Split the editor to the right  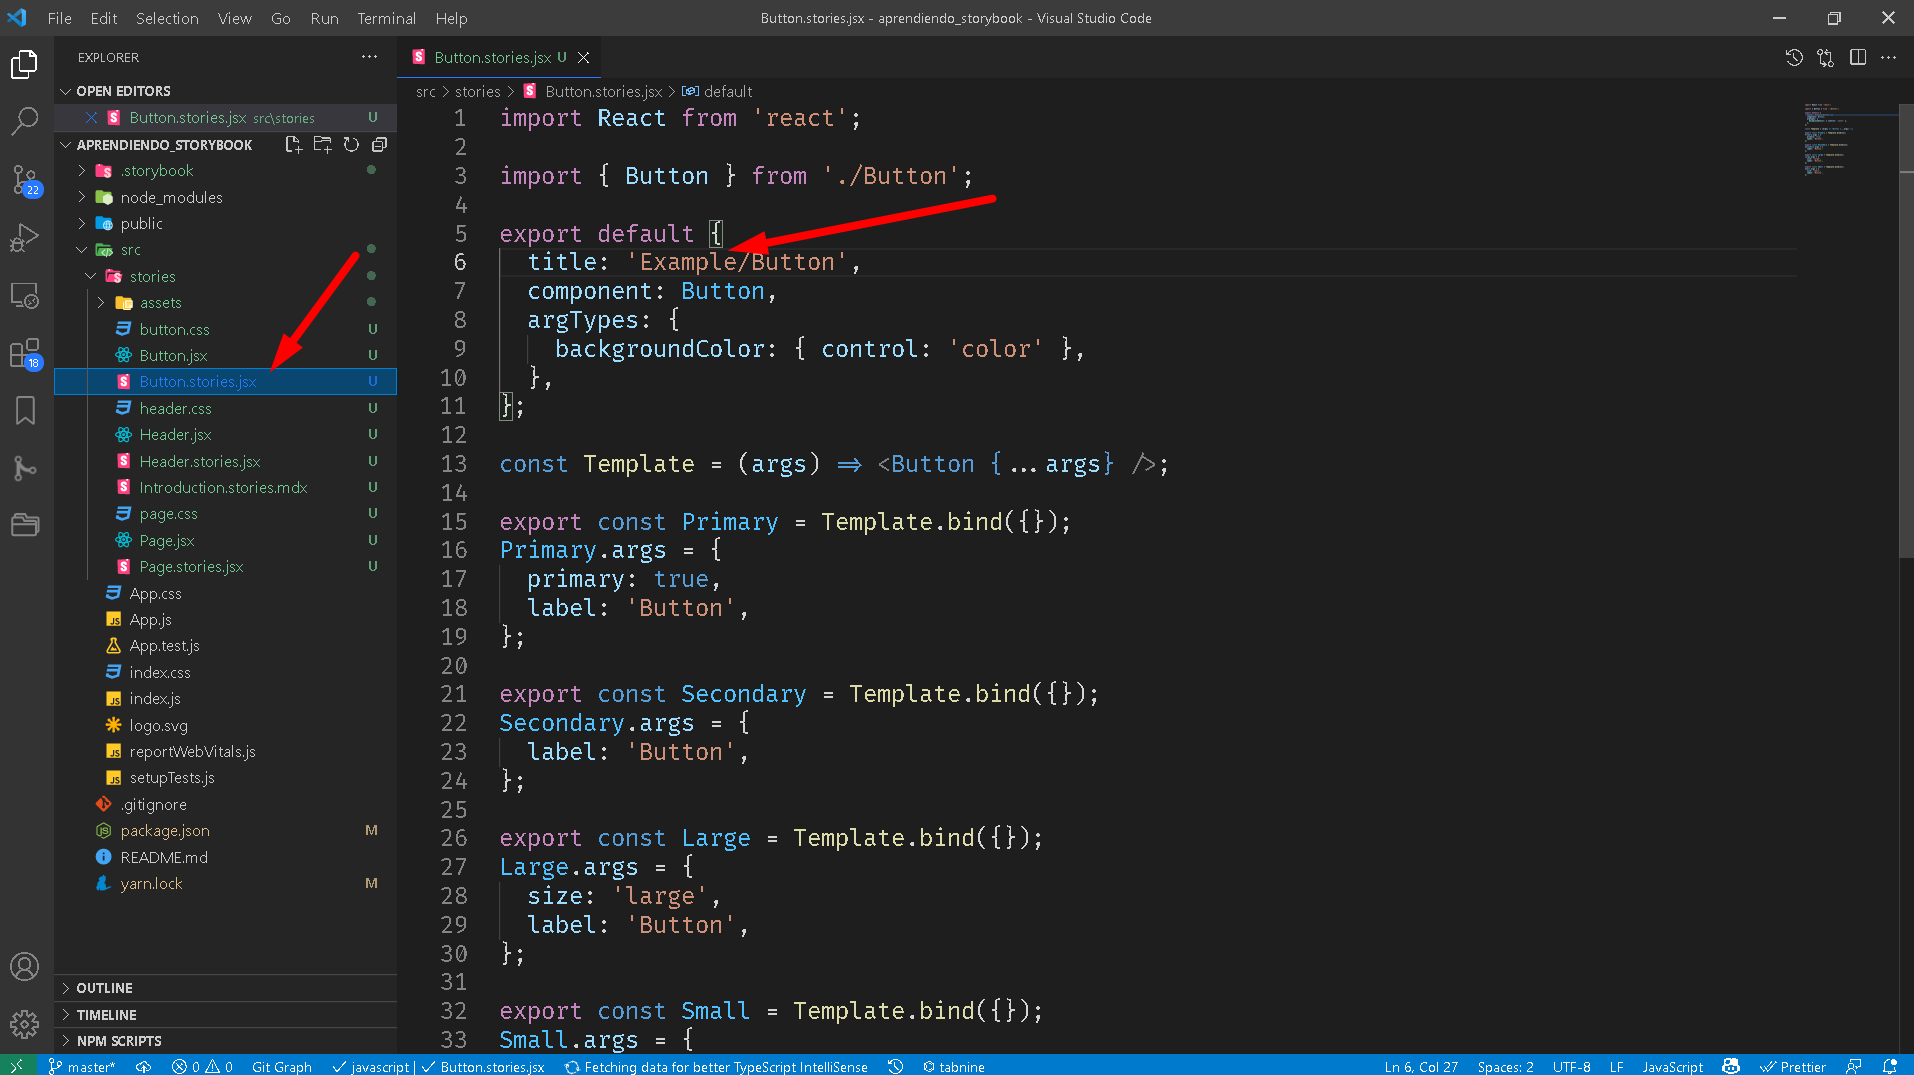coord(1857,58)
